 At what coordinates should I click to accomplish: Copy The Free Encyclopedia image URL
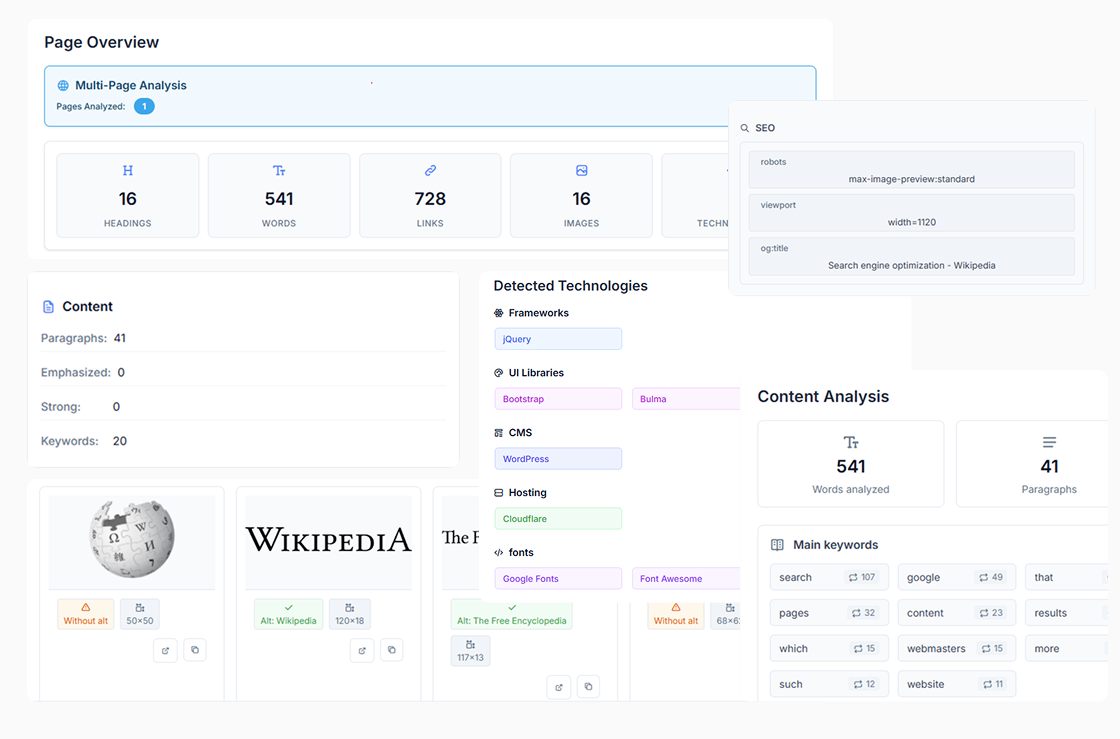(588, 687)
